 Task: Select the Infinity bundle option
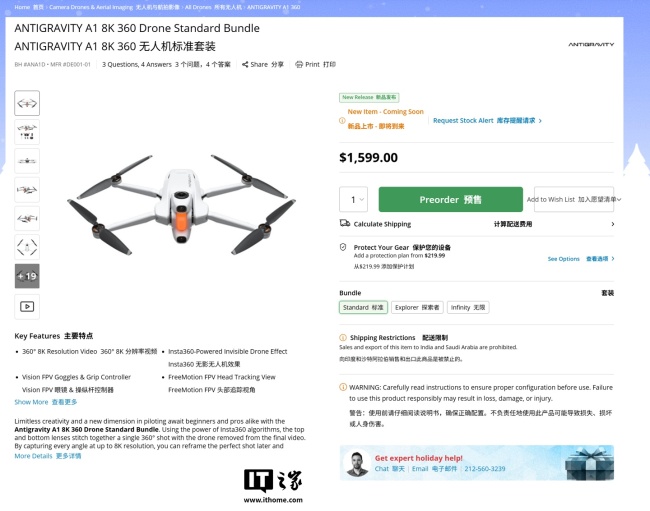[x=468, y=308]
